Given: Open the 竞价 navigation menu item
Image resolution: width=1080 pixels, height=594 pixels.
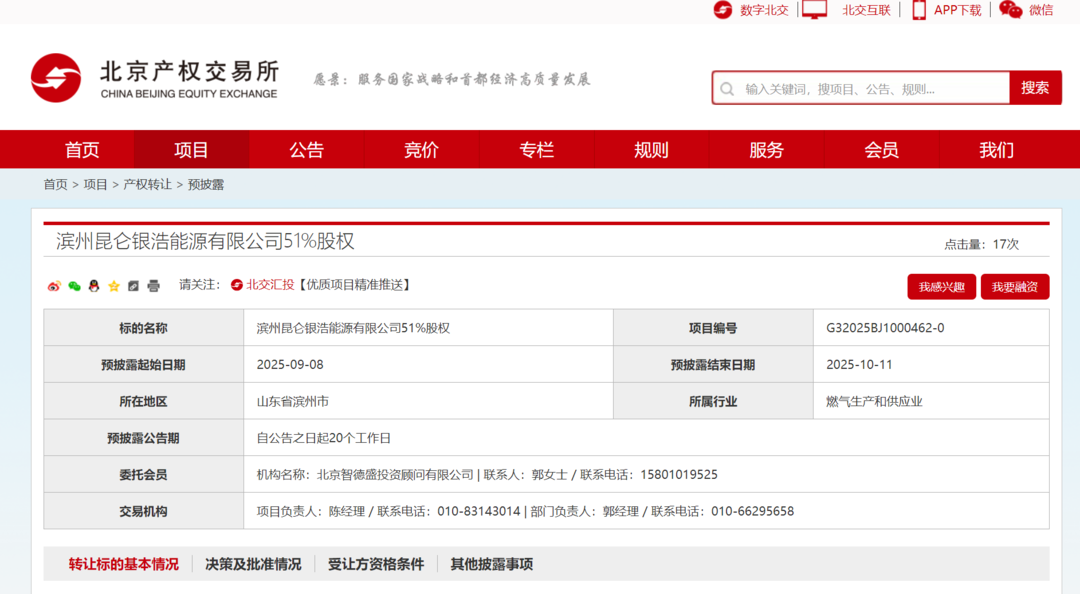Looking at the screenshot, I should point(422,150).
